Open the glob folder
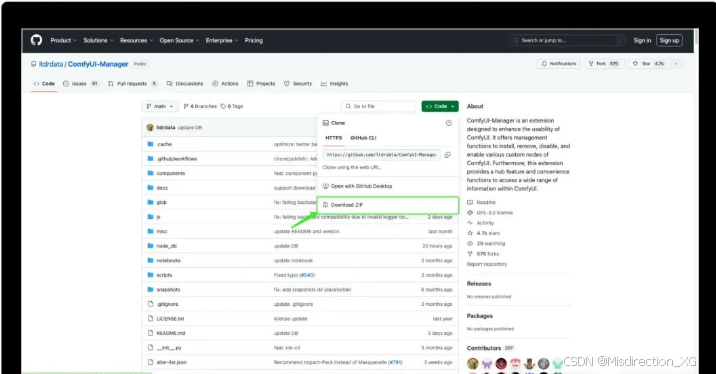 [162, 203]
